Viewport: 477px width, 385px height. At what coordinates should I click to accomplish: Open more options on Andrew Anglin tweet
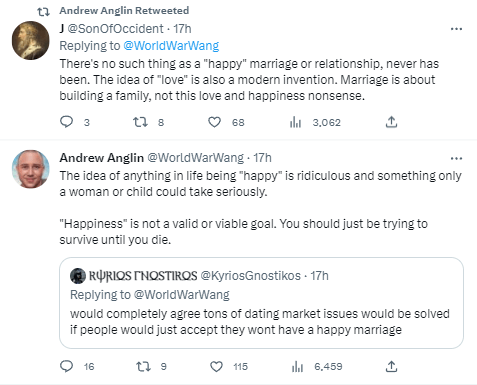click(x=456, y=158)
